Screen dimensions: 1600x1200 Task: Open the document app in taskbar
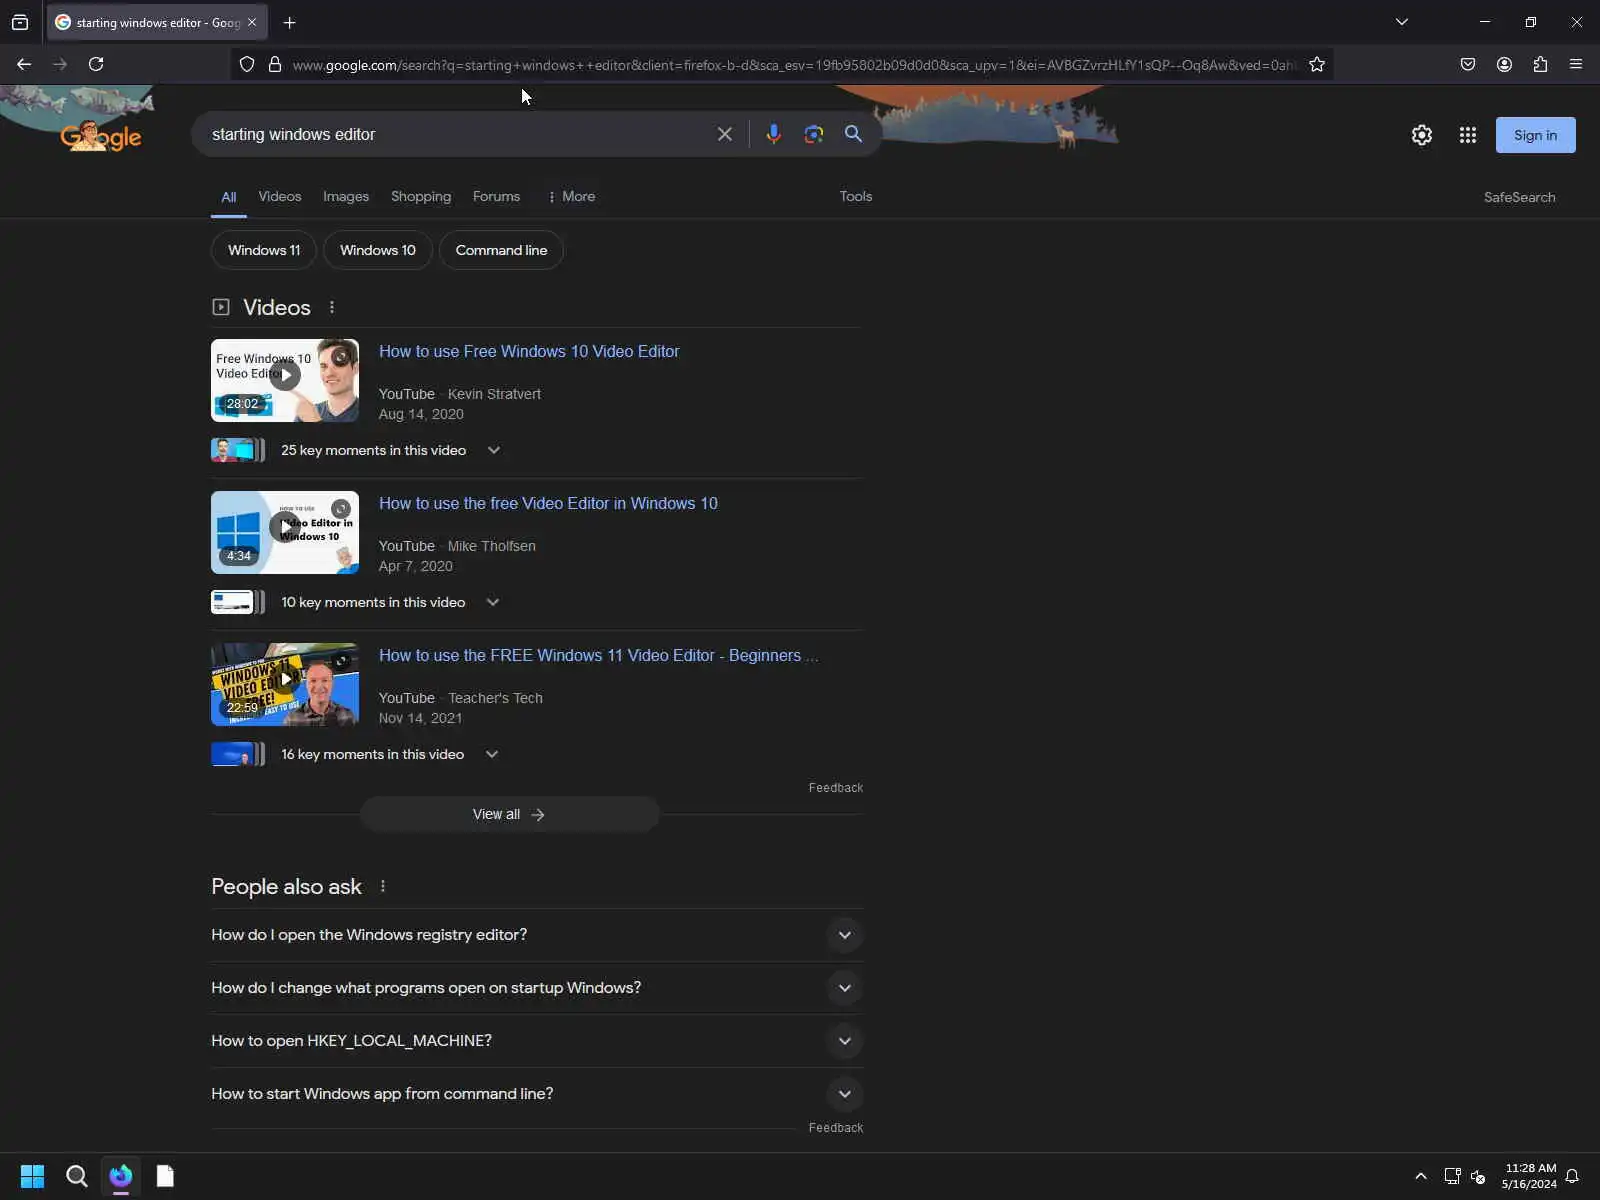tap(165, 1176)
